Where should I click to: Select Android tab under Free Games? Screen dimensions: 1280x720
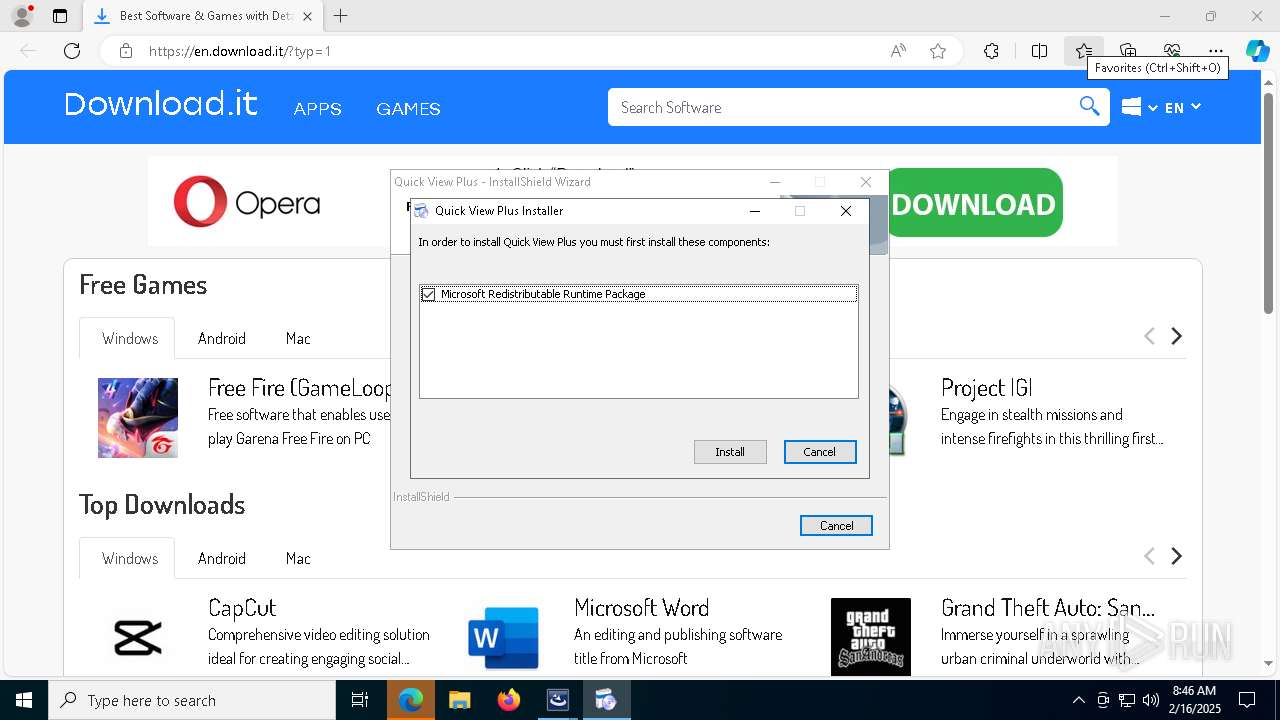coord(222,338)
